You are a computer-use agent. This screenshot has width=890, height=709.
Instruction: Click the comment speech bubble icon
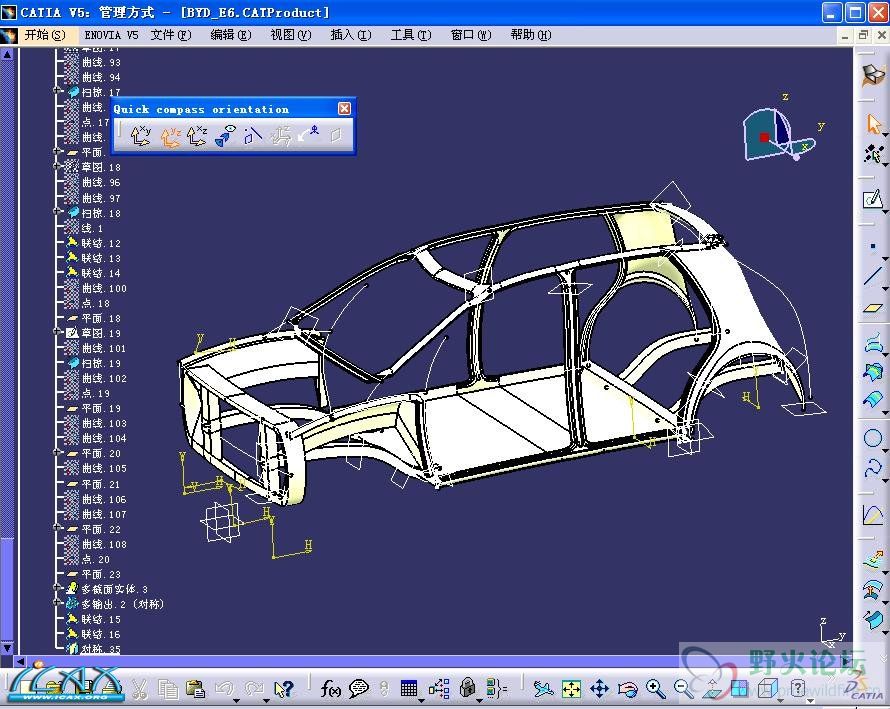(x=359, y=689)
